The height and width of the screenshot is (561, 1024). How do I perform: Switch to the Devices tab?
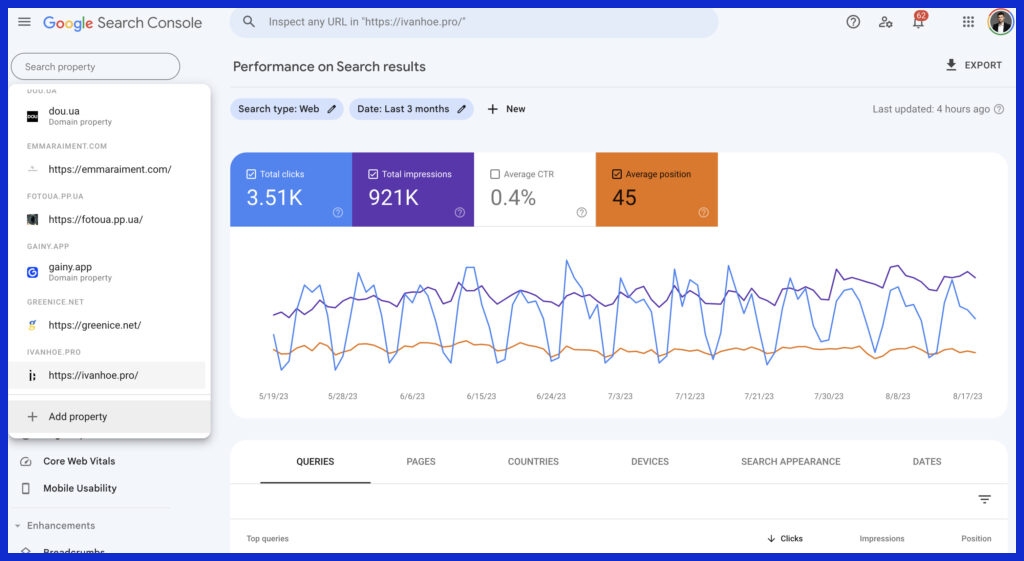(650, 461)
